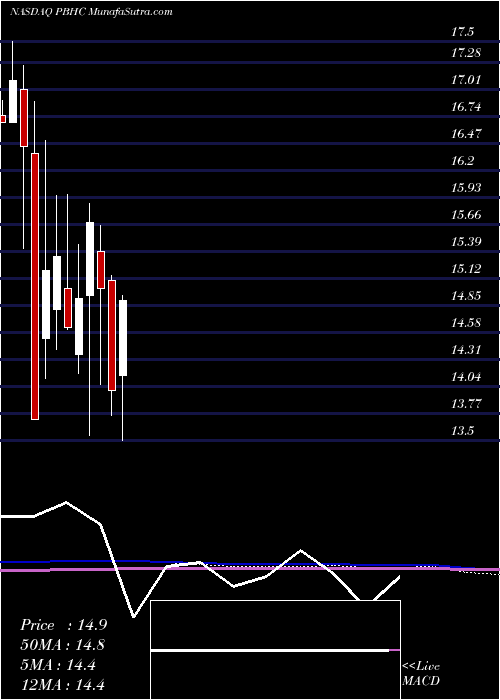Select the 15.93 price axis label

[x=466, y=188]
